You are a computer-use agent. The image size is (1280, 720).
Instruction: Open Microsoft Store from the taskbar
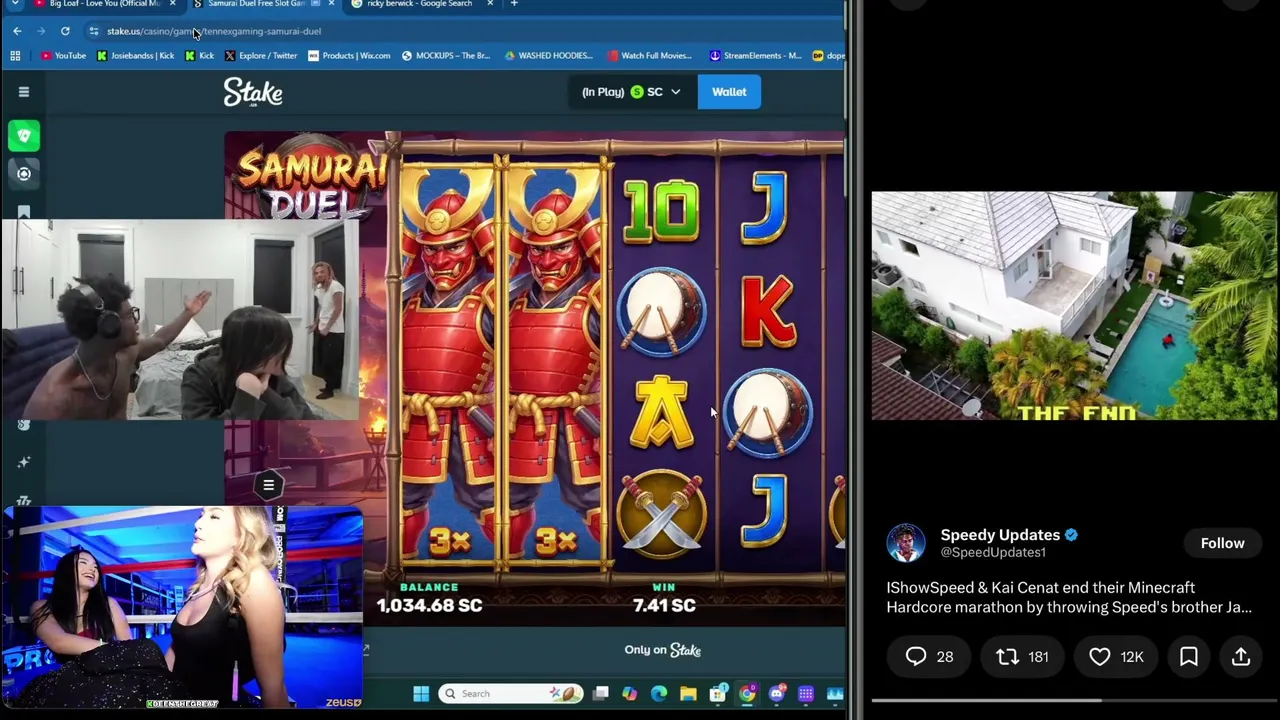click(x=718, y=694)
